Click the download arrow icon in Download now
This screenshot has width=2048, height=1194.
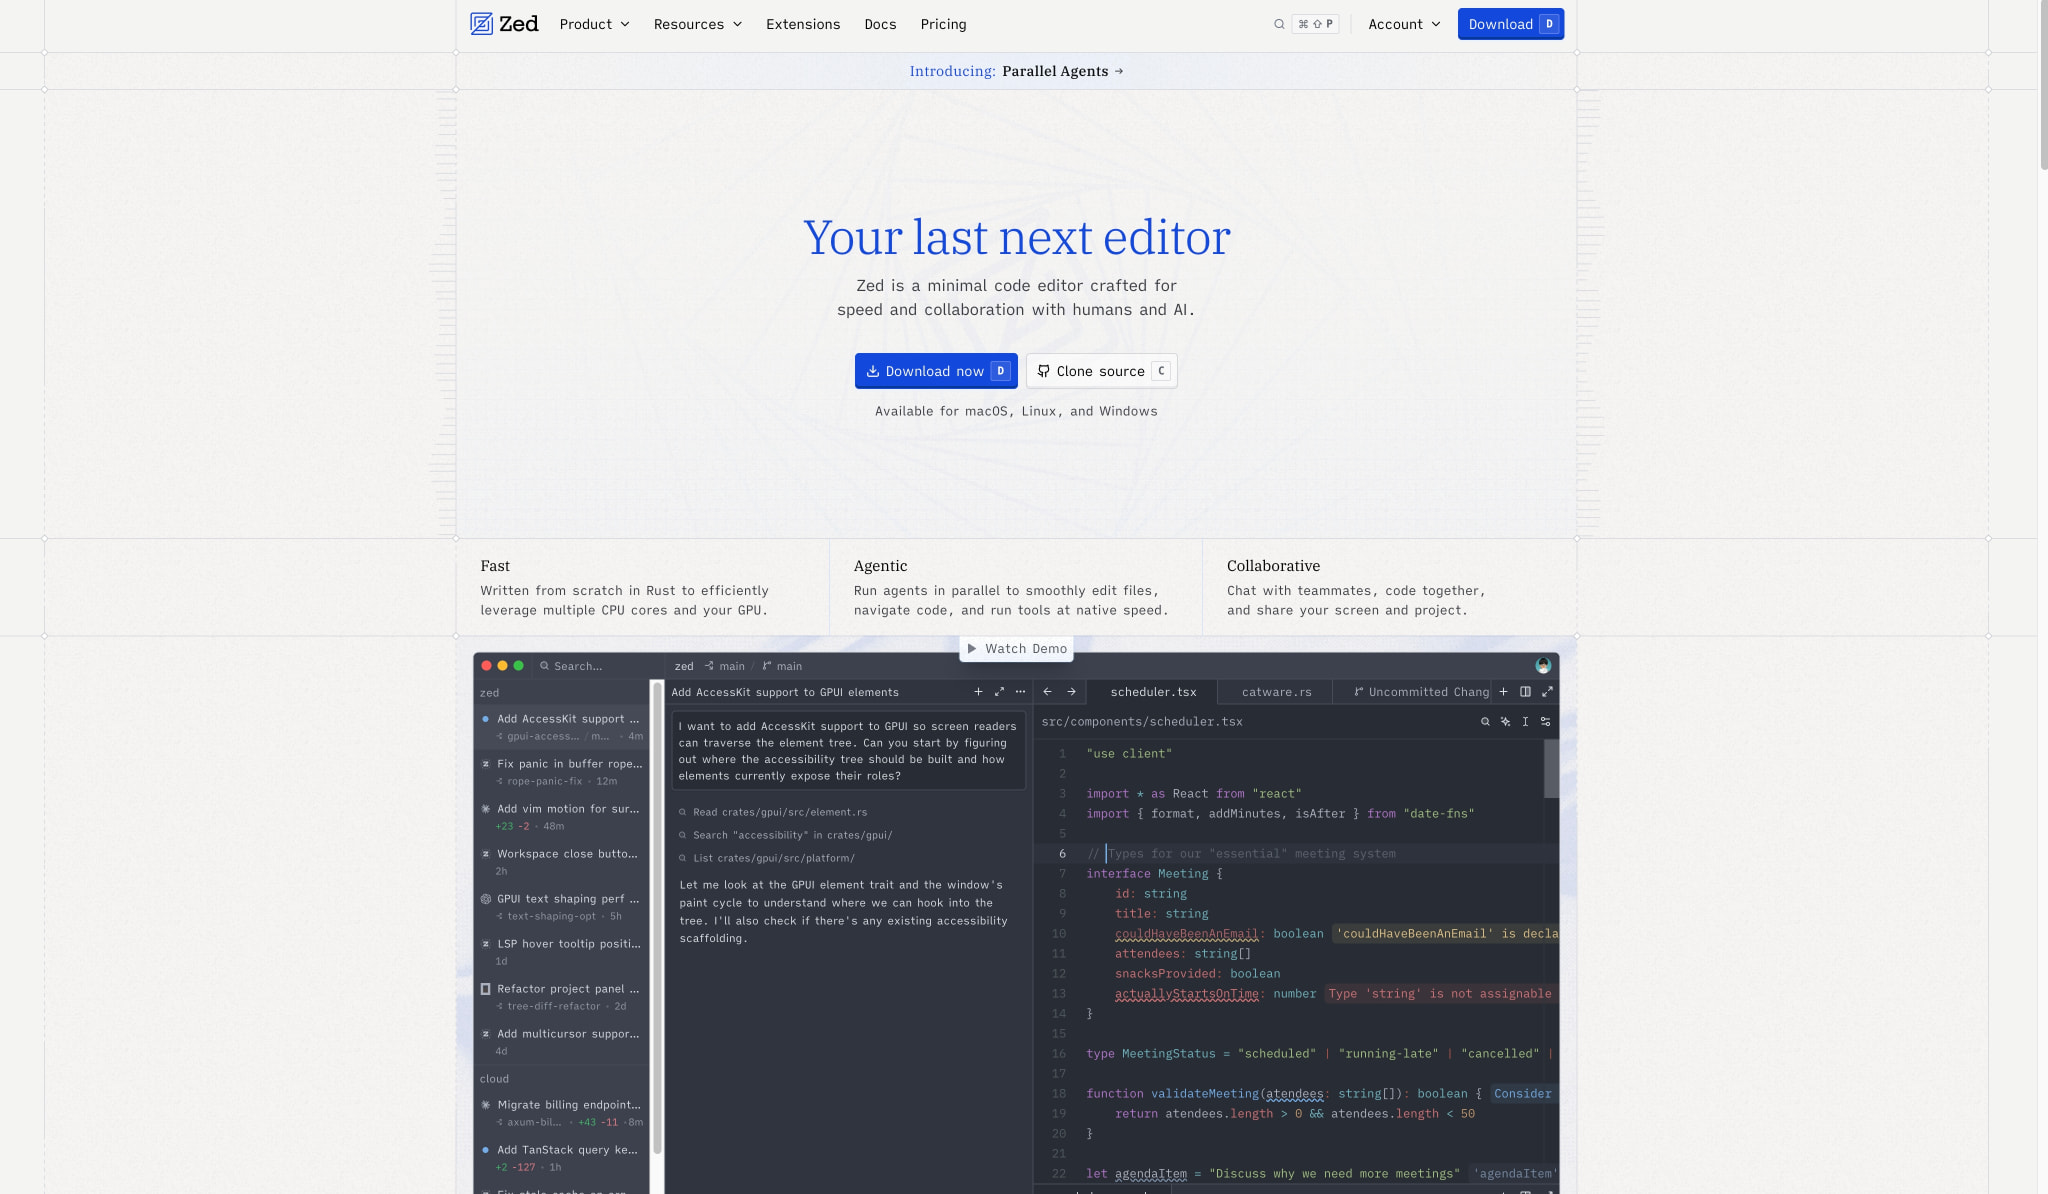[872, 371]
